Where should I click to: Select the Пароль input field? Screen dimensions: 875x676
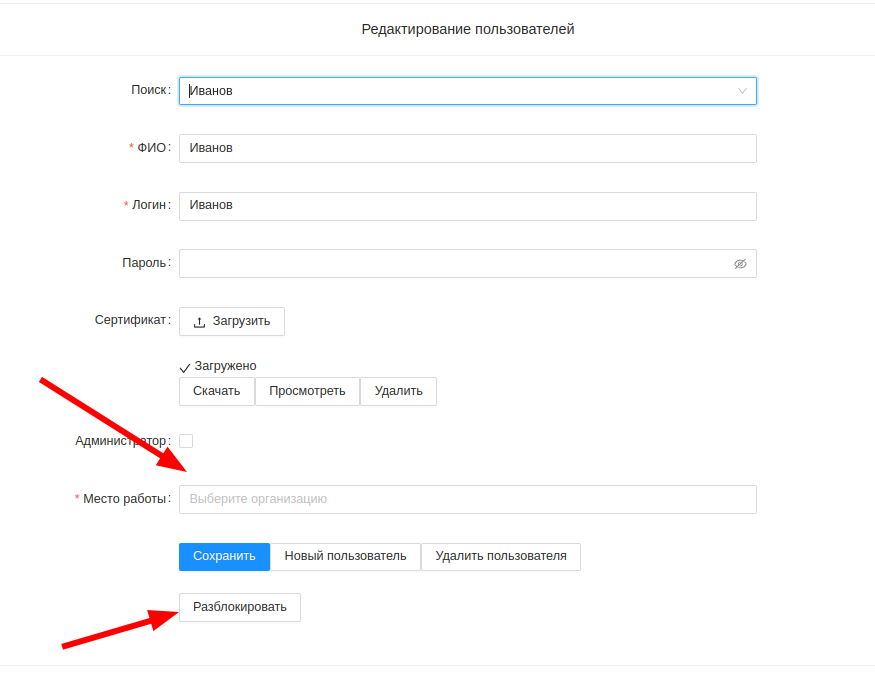point(455,264)
